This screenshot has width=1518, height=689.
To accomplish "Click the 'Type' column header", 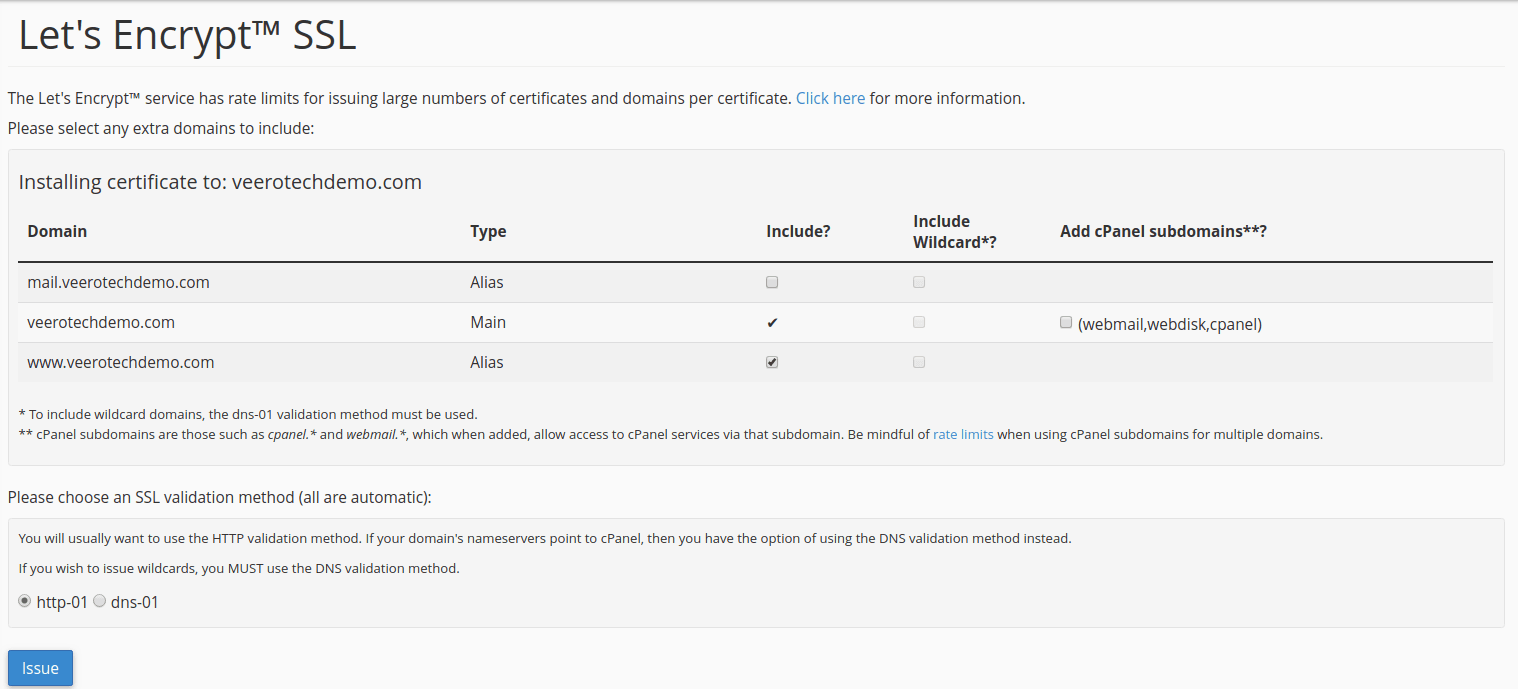I will pyautogui.click(x=488, y=231).
